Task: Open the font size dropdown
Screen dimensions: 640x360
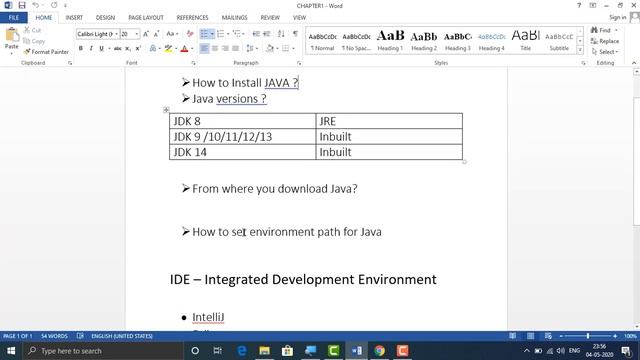Action: click(137, 34)
